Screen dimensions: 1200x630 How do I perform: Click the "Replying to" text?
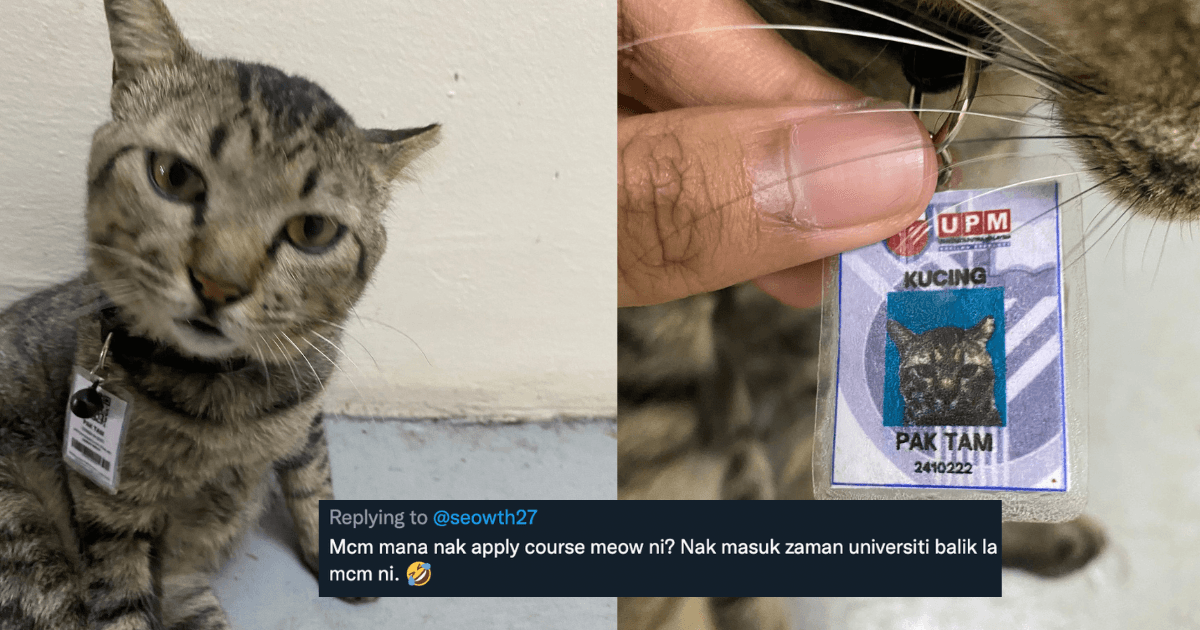[378, 518]
